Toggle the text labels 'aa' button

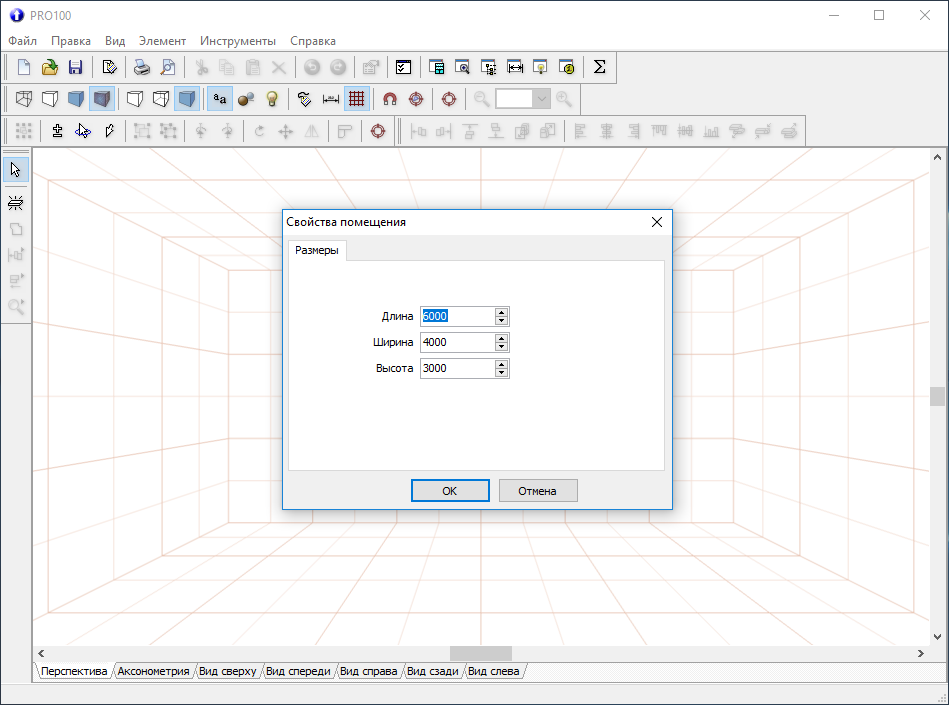(x=219, y=99)
